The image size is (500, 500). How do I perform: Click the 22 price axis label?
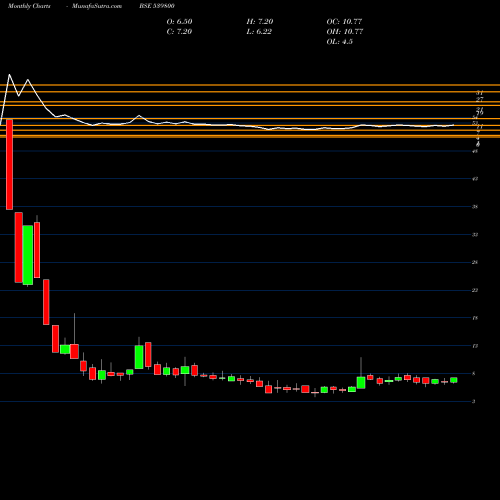point(475,291)
